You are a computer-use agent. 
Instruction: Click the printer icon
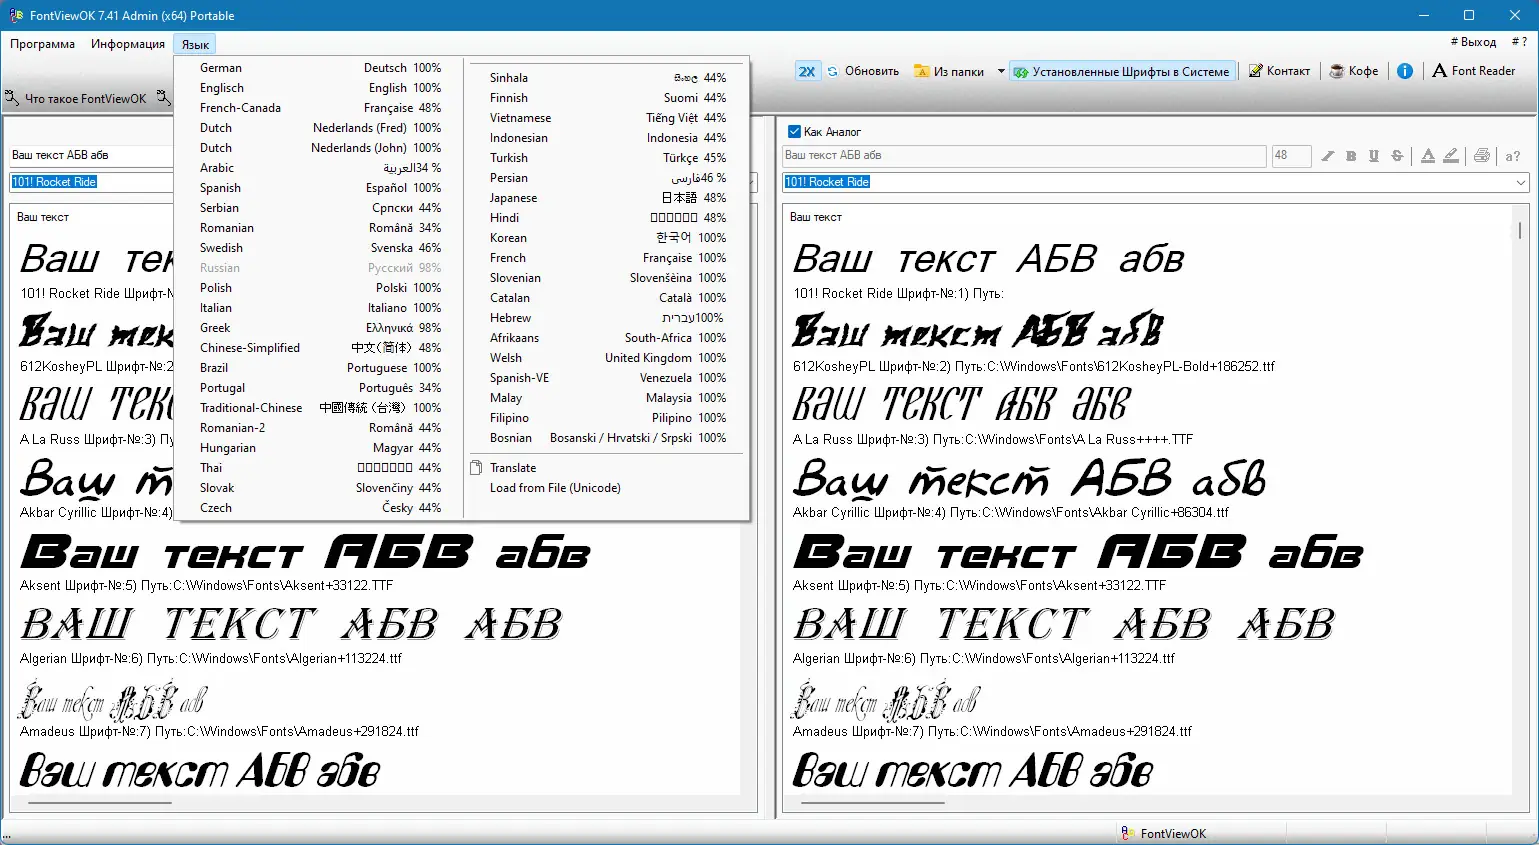(1482, 156)
